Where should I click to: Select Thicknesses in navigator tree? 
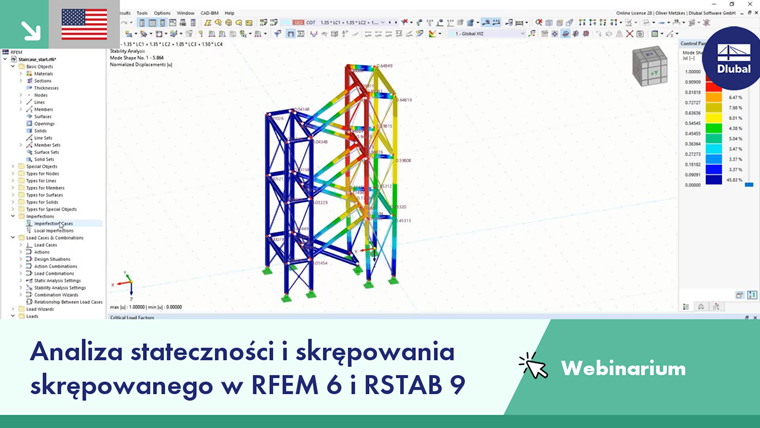(46, 88)
